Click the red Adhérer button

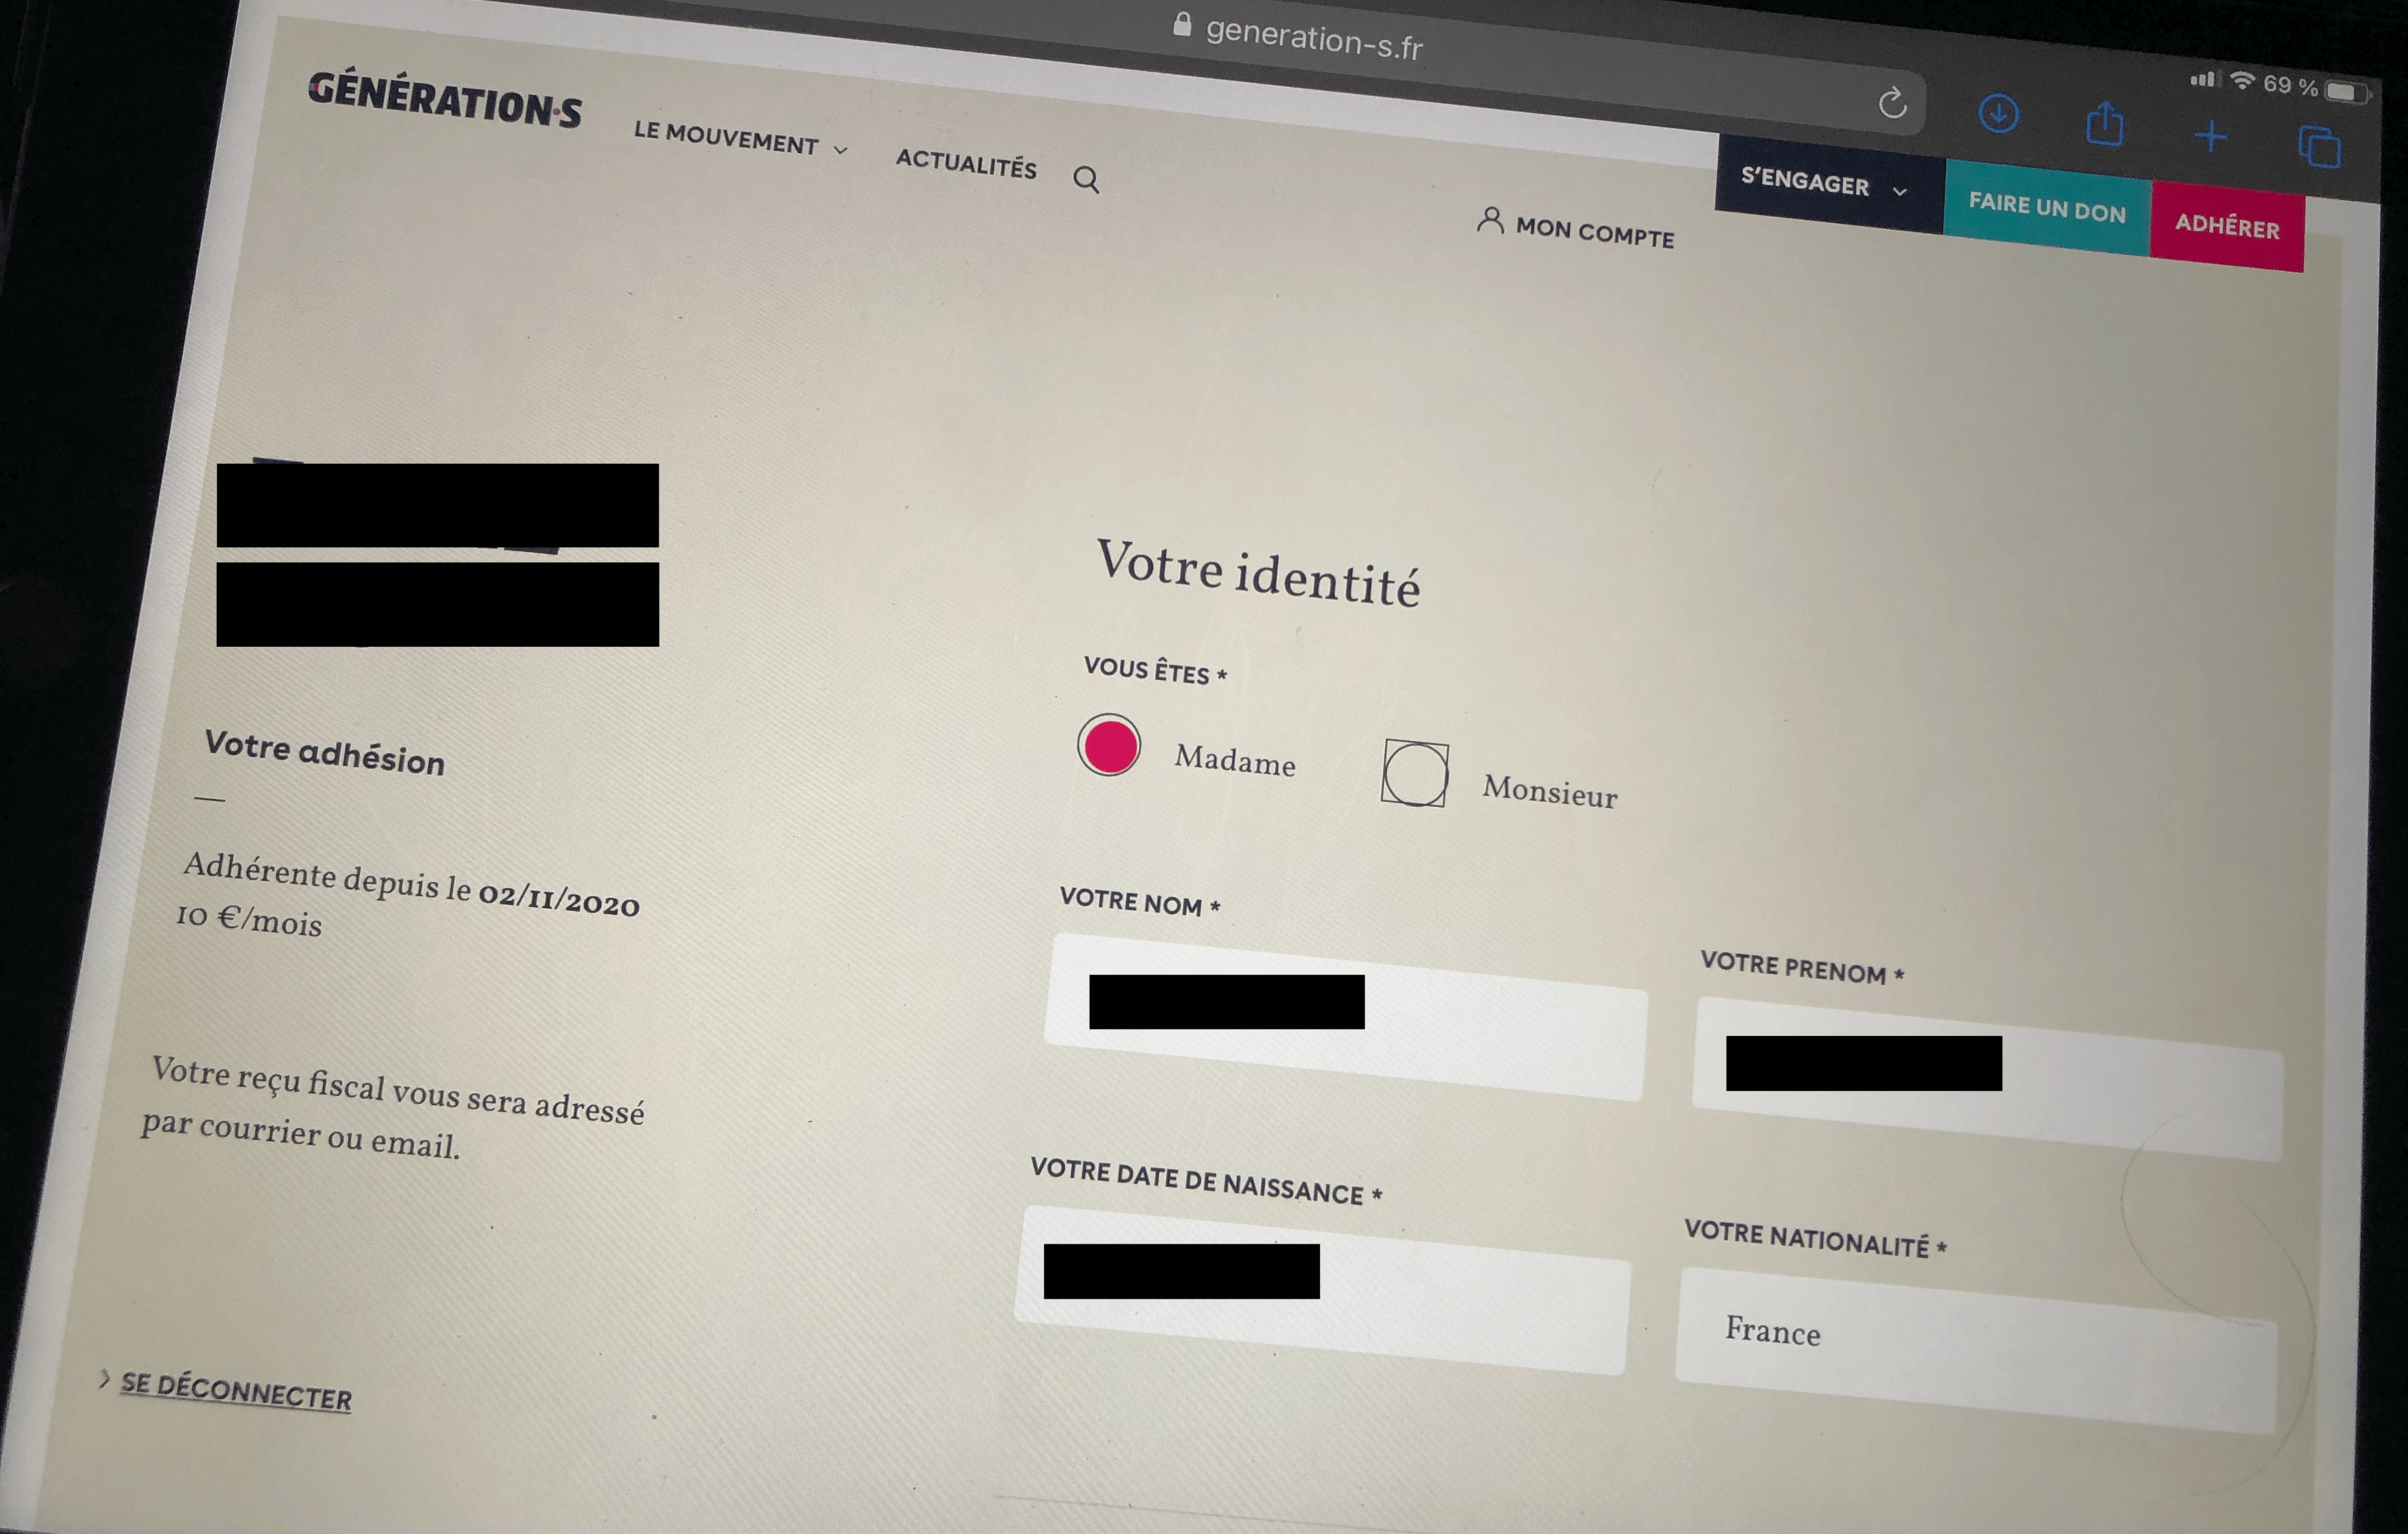point(2227,226)
